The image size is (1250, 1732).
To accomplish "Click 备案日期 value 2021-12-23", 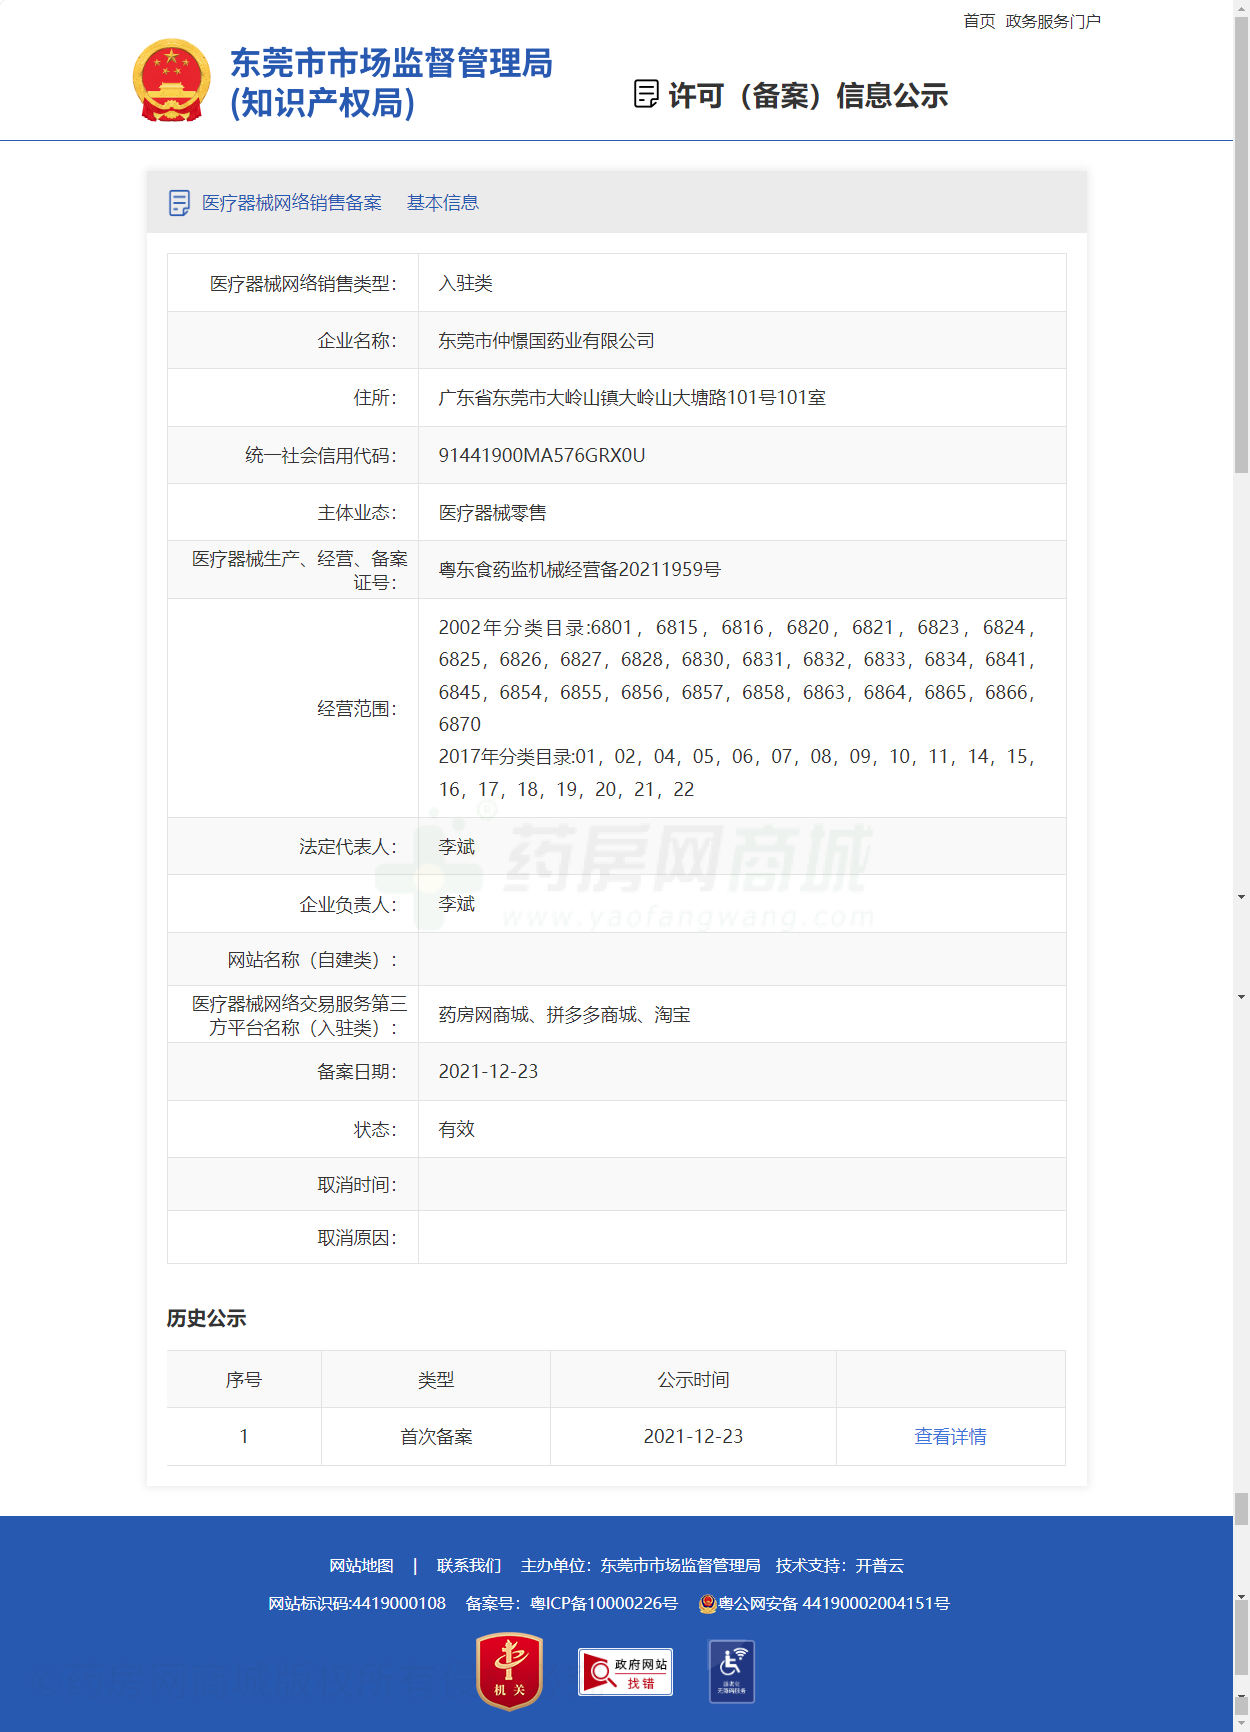I will [x=488, y=1071].
